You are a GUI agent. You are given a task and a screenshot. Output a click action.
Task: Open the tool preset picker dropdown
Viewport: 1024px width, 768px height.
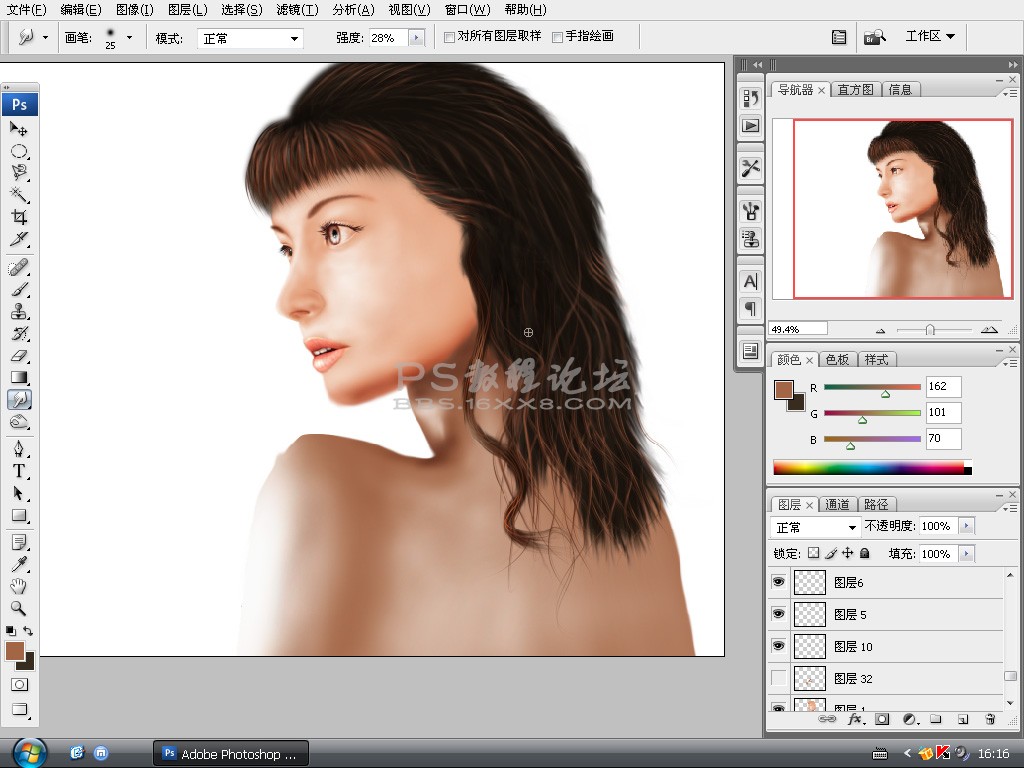pos(44,37)
